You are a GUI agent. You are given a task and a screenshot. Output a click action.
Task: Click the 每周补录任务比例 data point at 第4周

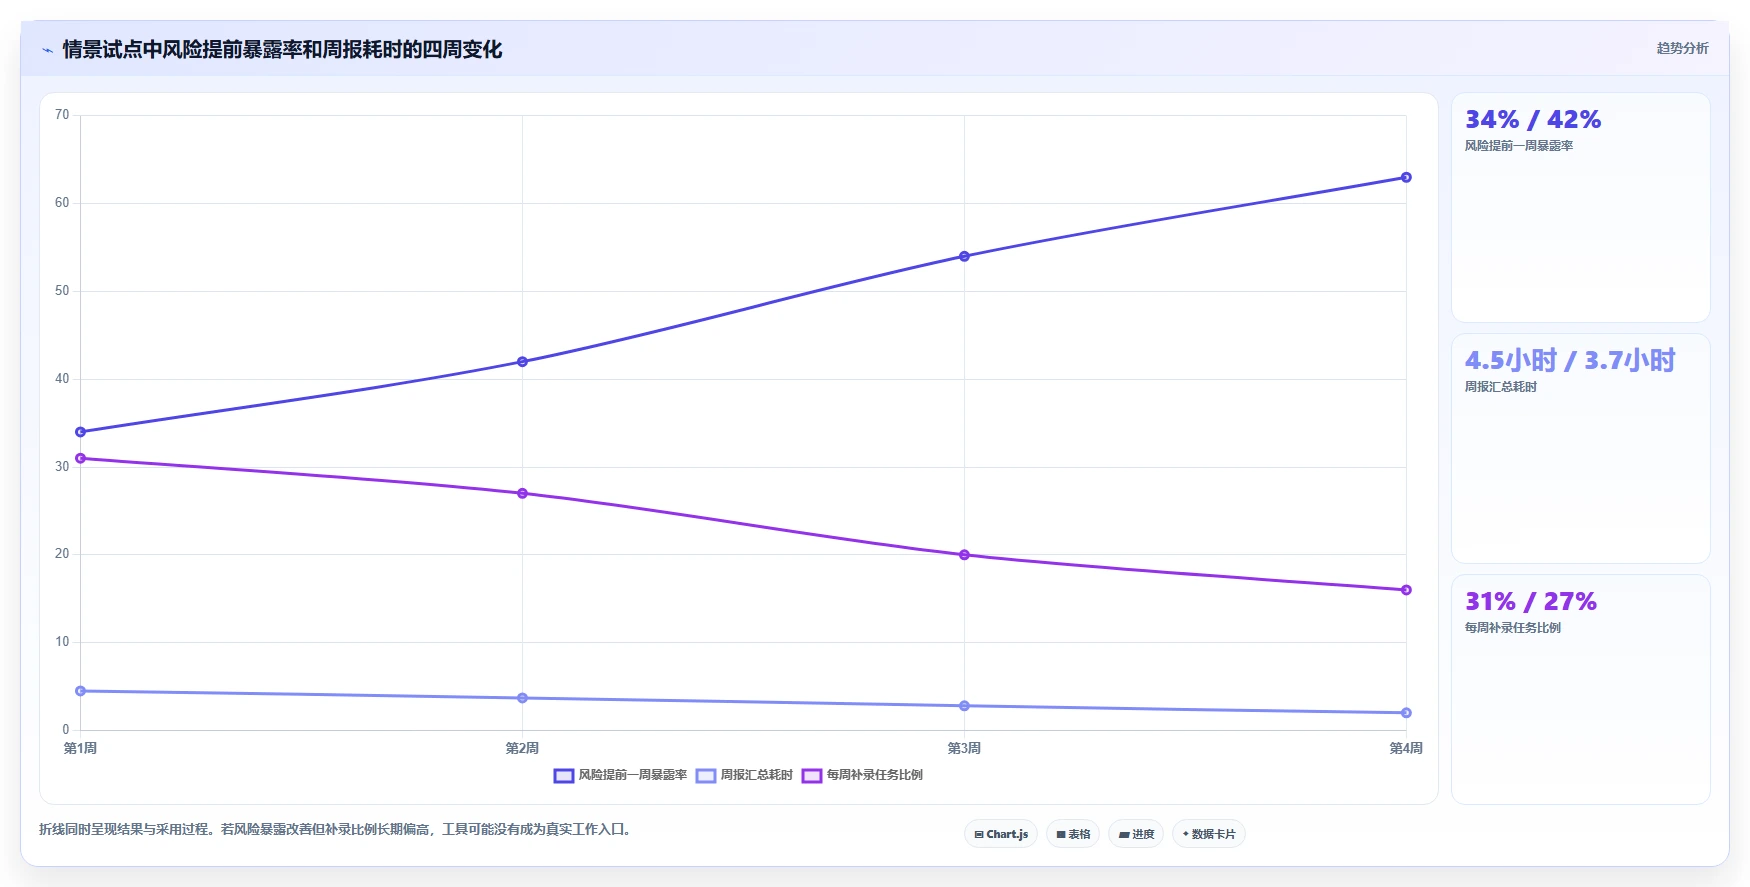[x=1406, y=590]
